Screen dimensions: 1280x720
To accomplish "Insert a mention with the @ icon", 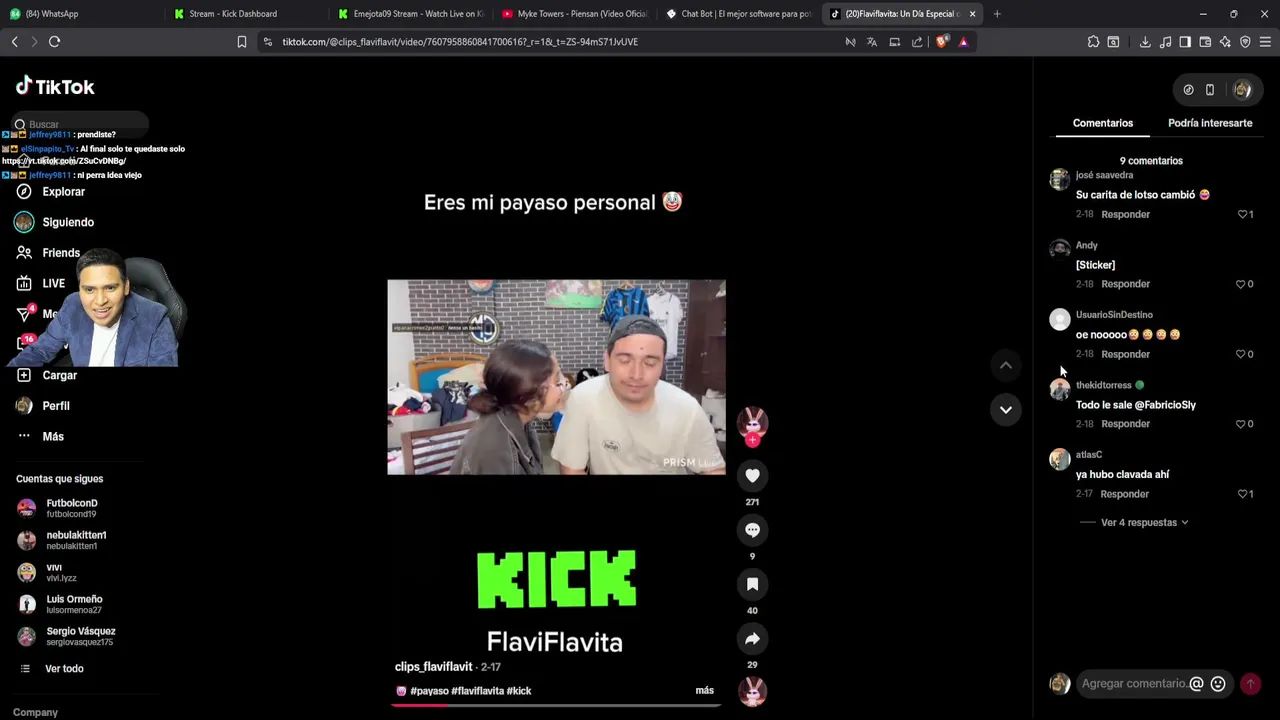I will [1196, 684].
